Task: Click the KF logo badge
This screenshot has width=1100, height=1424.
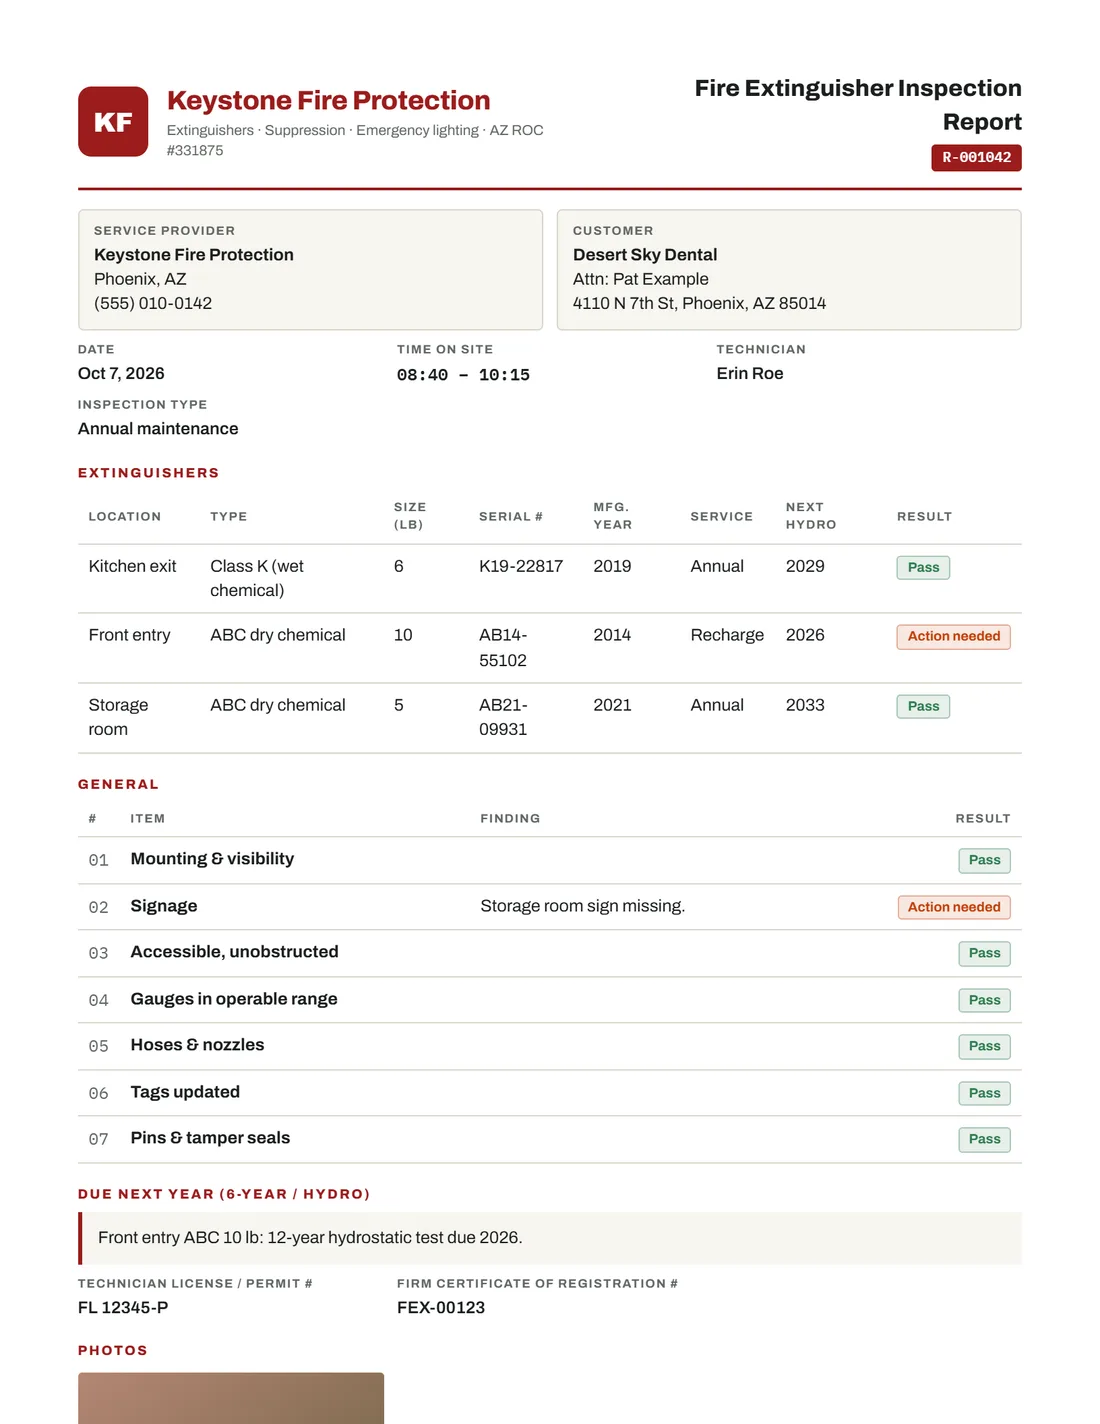Action: pyautogui.click(x=113, y=122)
